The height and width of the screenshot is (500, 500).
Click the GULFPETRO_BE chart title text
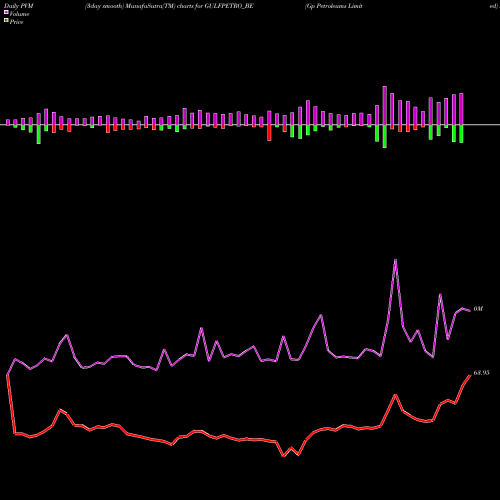click(169, 6)
